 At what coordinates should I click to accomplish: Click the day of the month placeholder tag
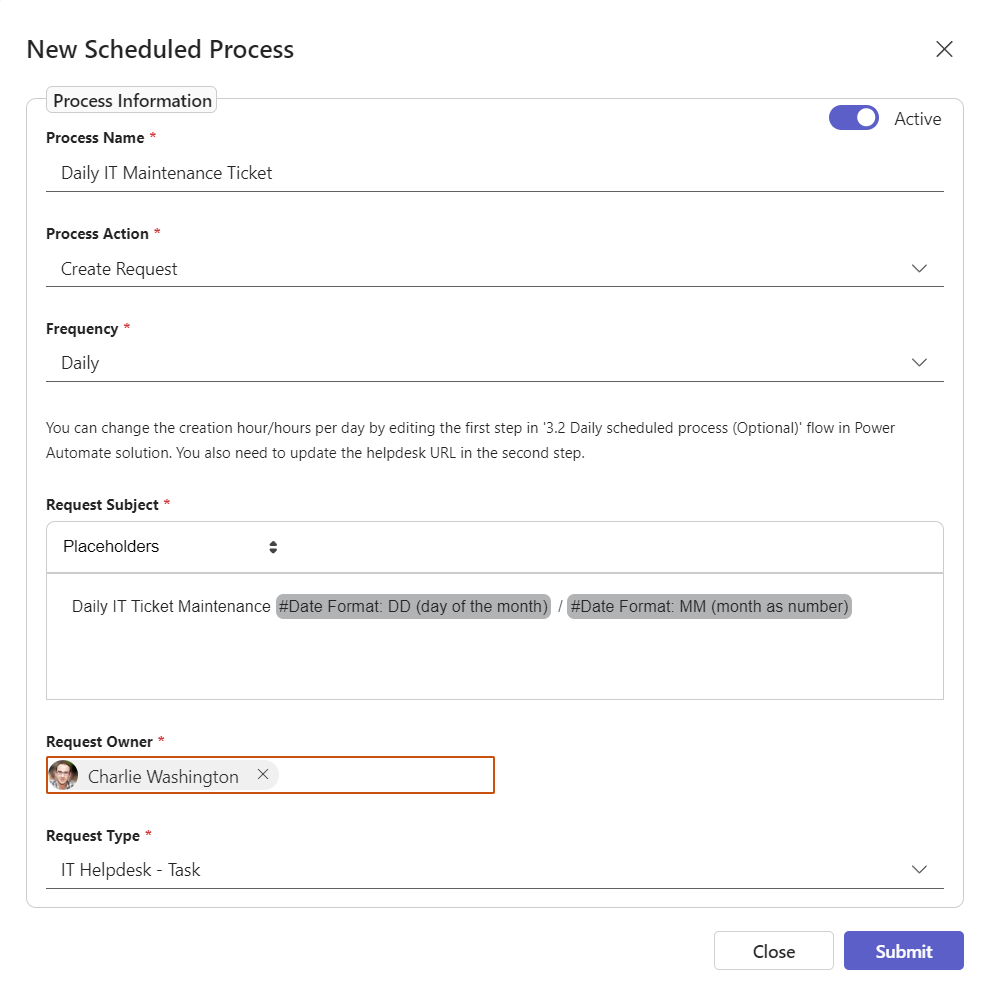click(413, 606)
